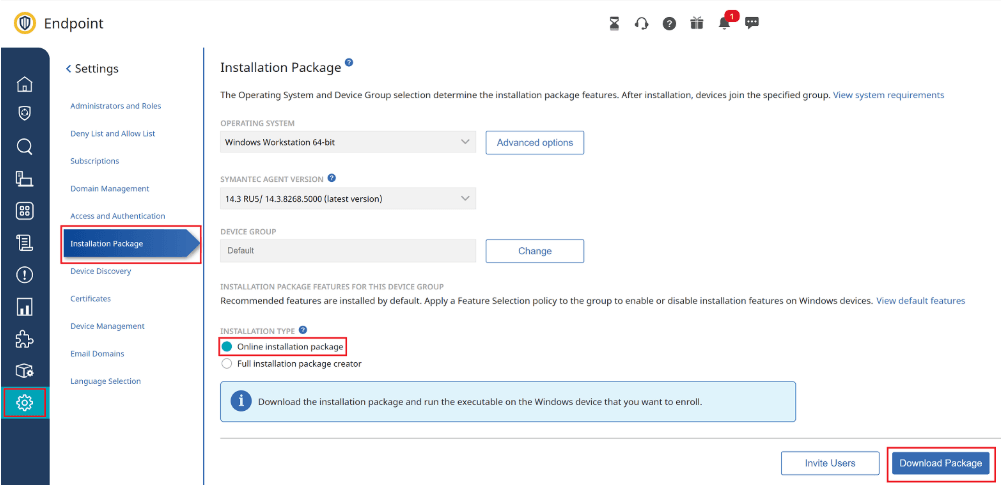Select Online installation package radio button

click(x=227, y=347)
